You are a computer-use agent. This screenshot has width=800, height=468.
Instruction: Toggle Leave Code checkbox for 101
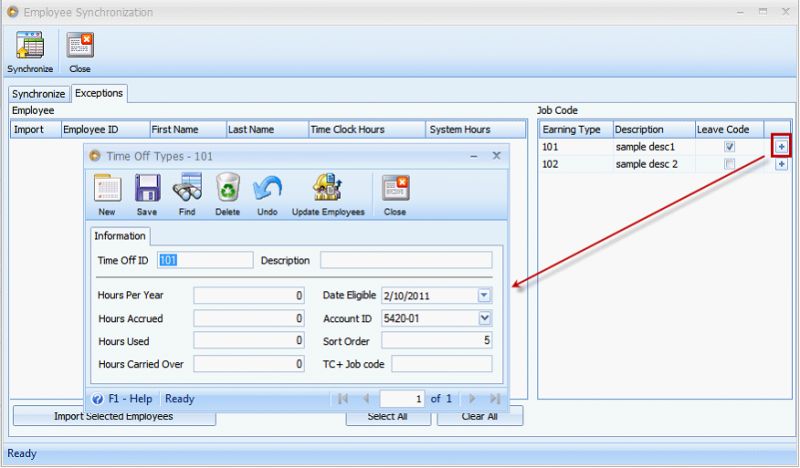point(730,147)
